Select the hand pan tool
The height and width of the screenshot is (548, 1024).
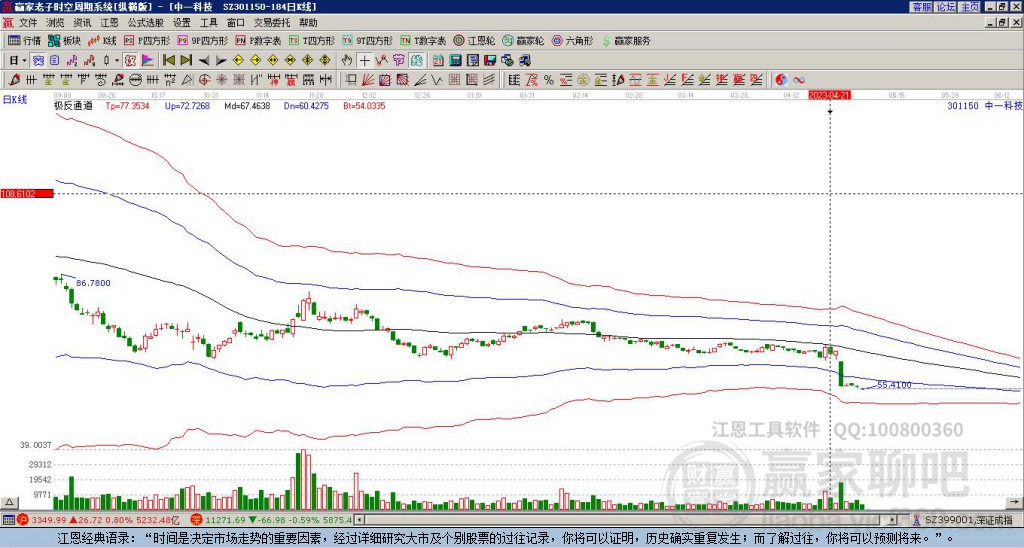point(347,60)
